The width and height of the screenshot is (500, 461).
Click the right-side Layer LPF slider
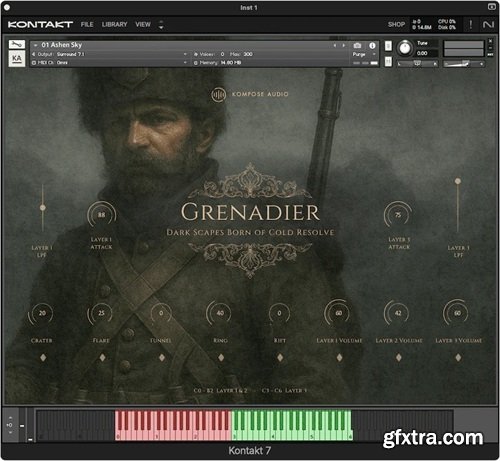tap(458, 207)
